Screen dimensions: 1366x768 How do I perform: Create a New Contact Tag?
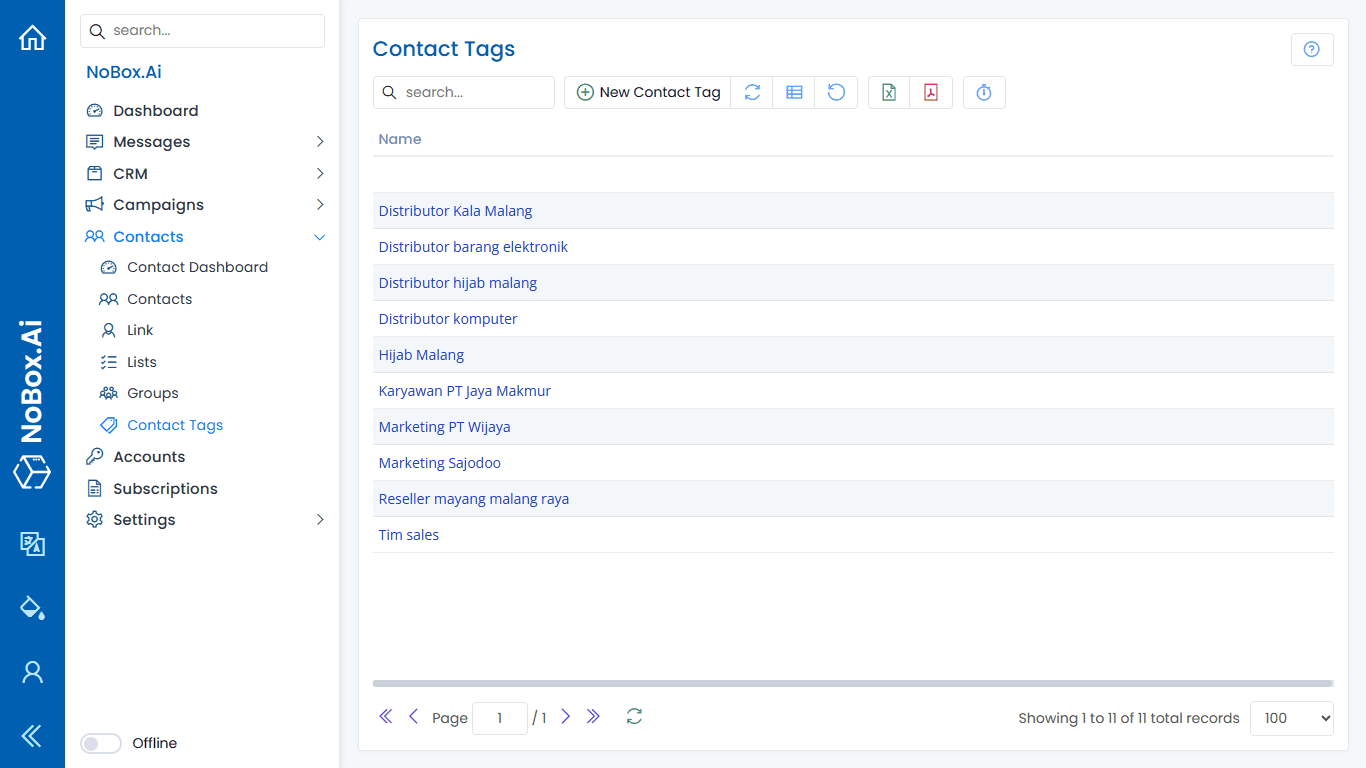click(x=647, y=92)
